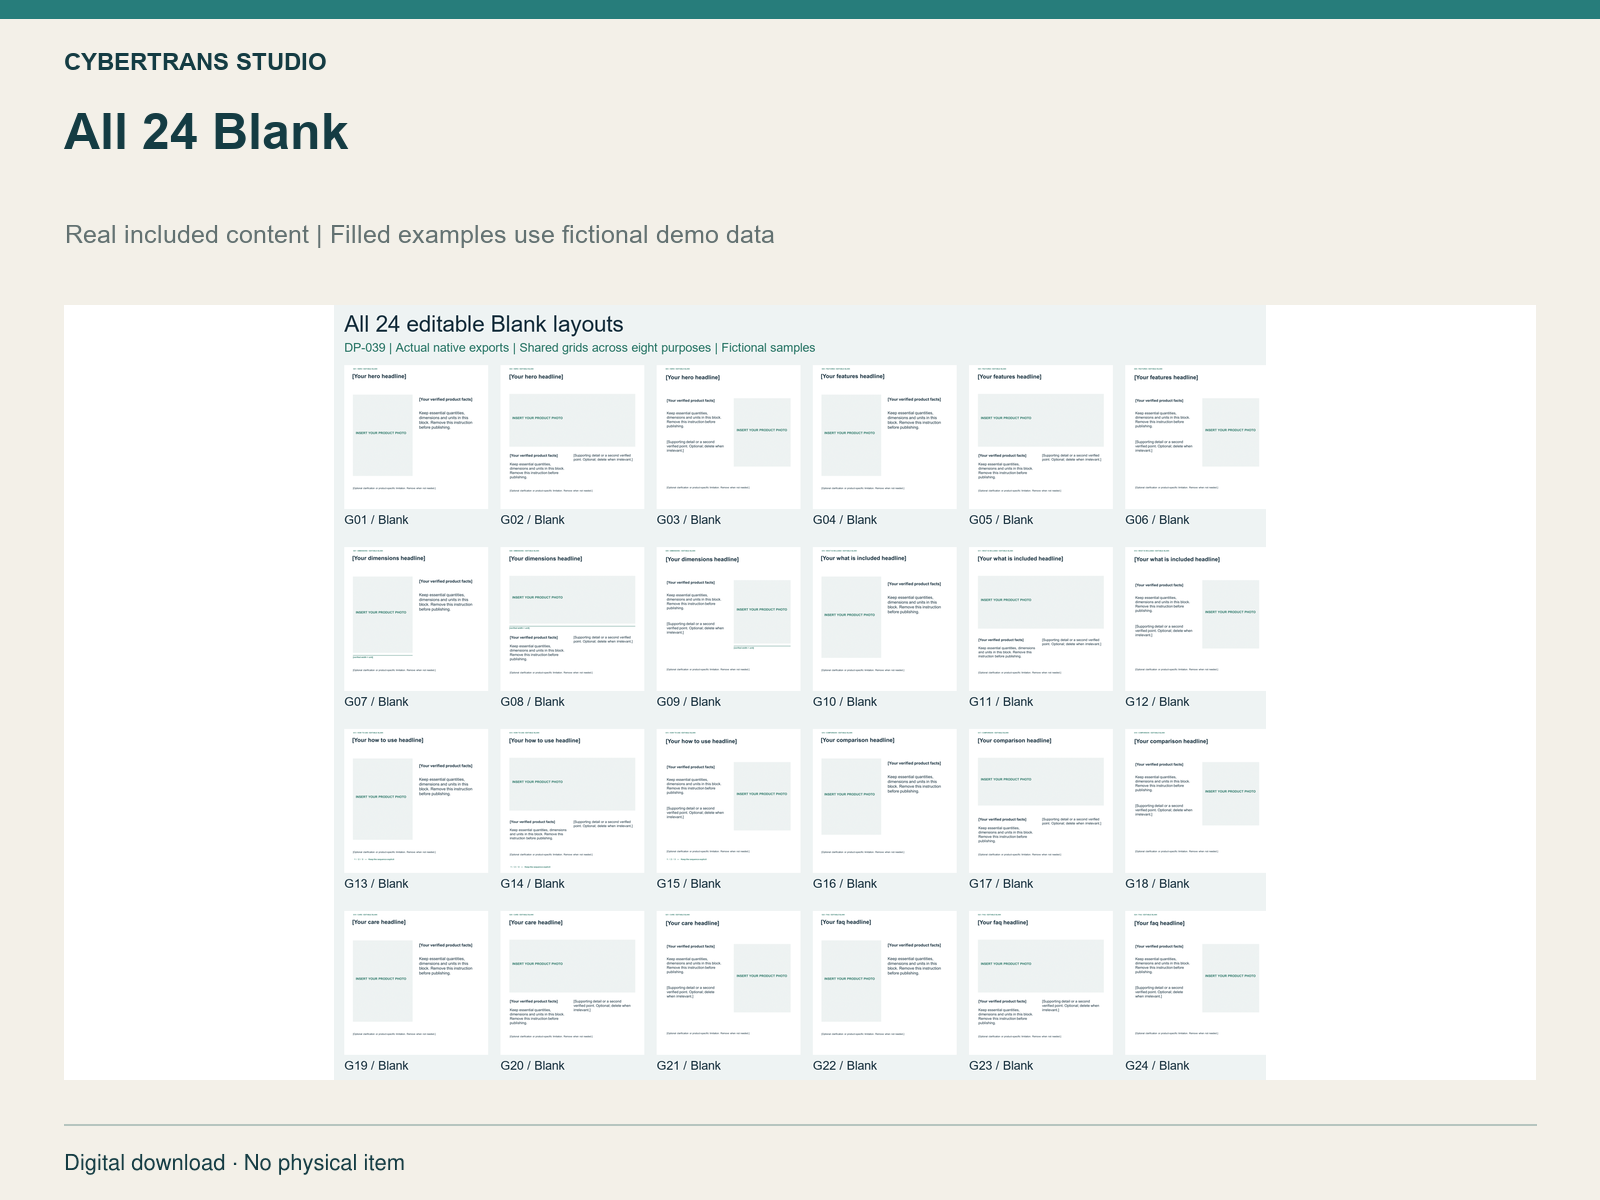This screenshot has height=1200, width=1600.
Task: Click the G03 / Blank layout preview
Action: [728, 437]
